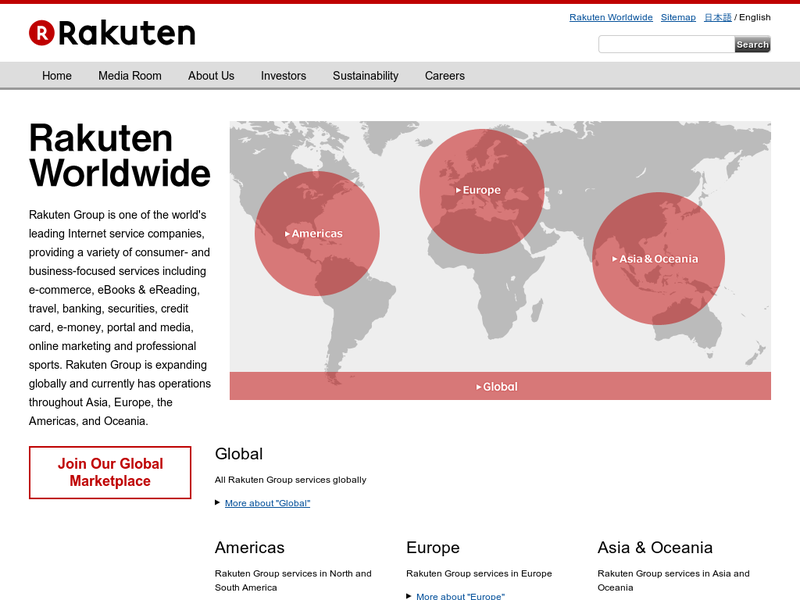The image size is (800, 600).
Task: Navigate to Sustainability page
Action: point(365,76)
